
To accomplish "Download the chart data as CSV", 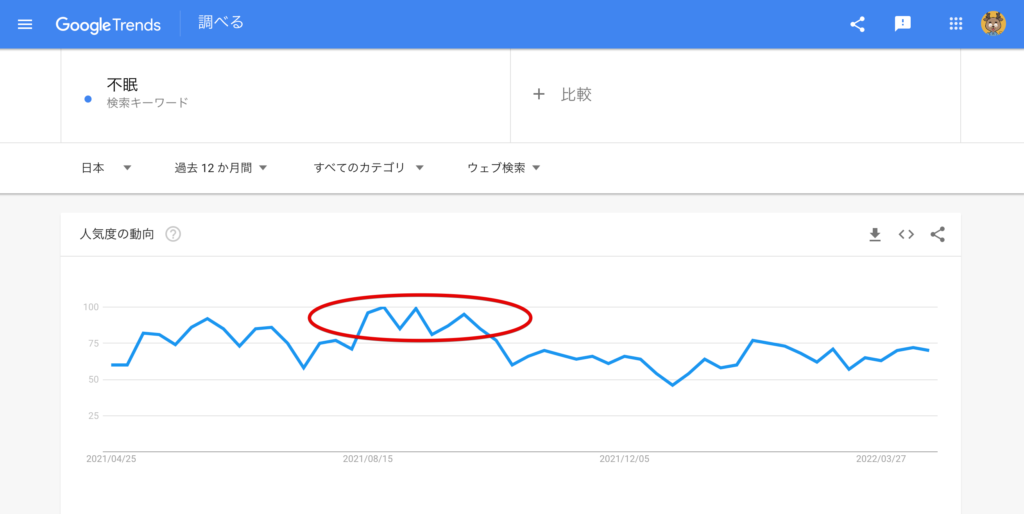I will 875,234.
